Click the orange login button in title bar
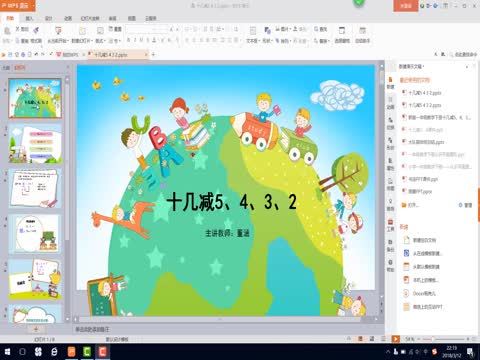This screenshot has height=360, width=480. coord(405,6)
